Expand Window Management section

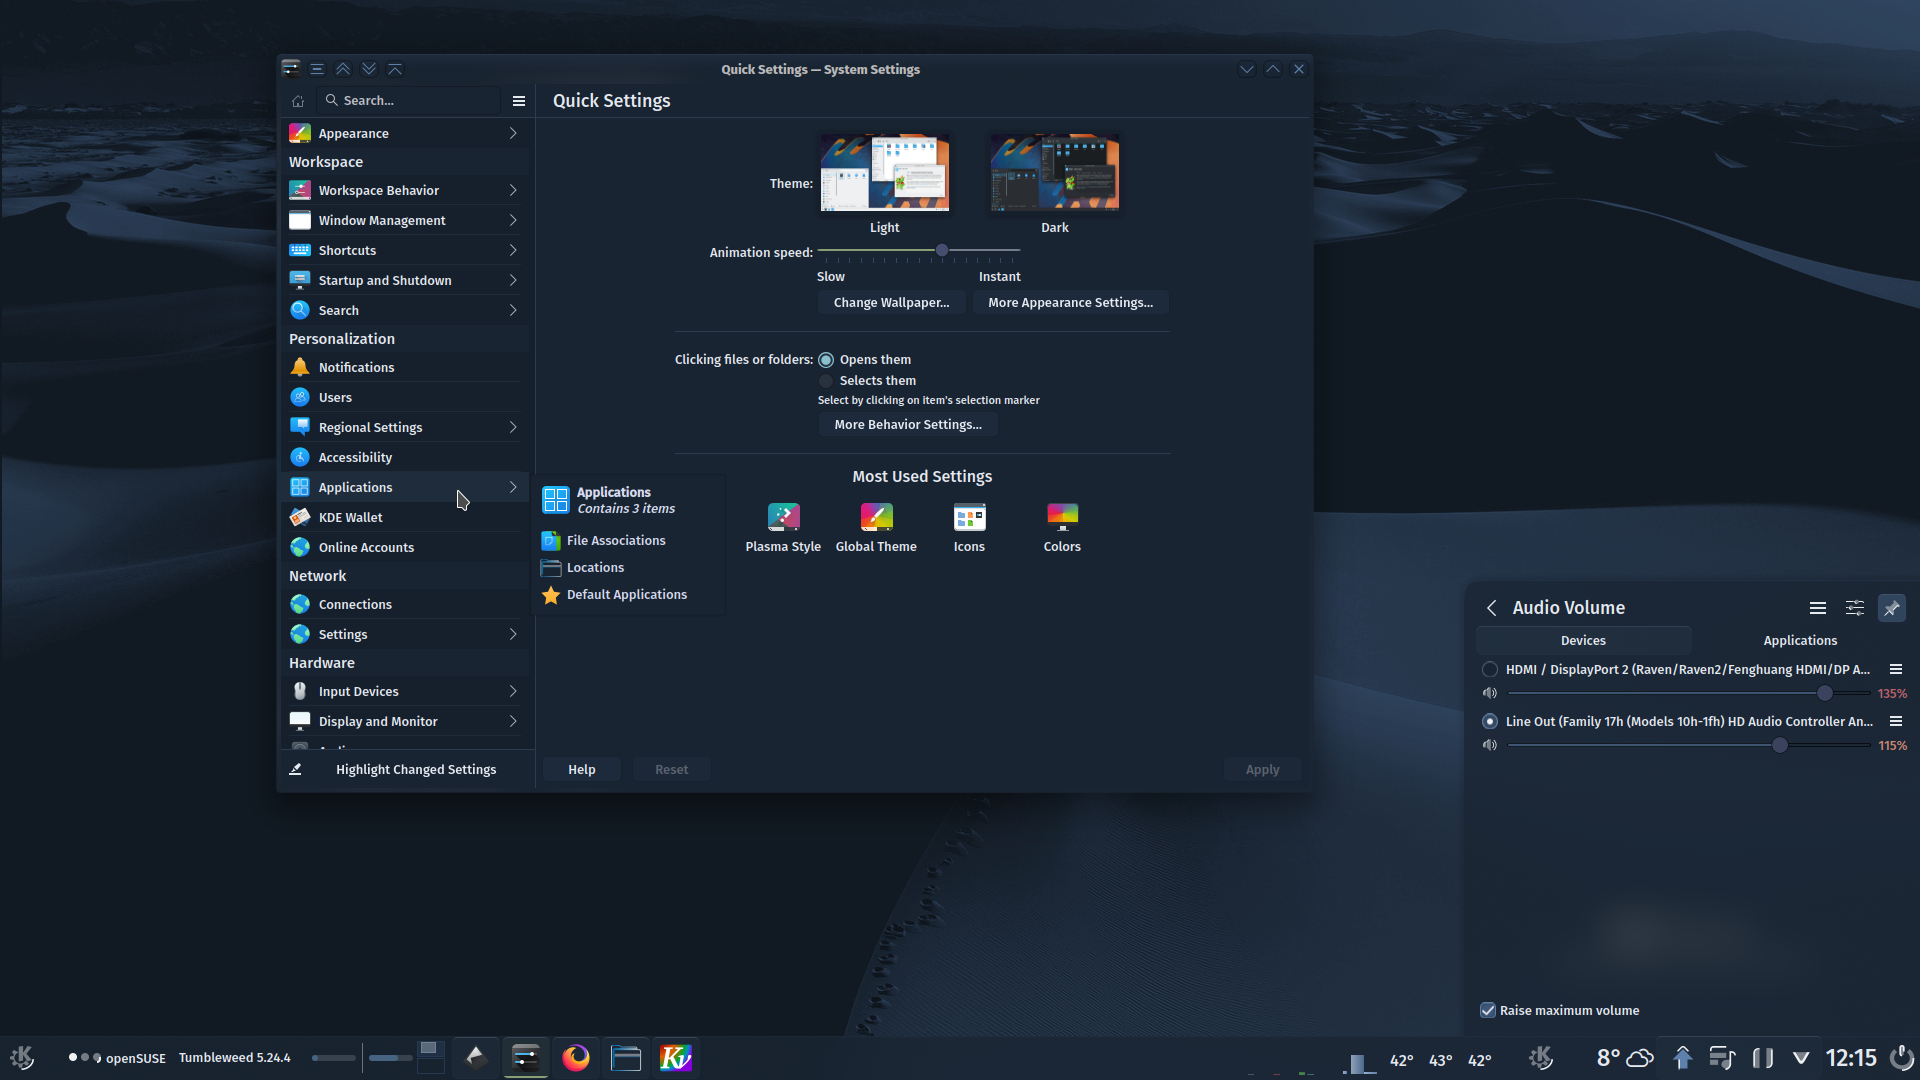click(406, 220)
